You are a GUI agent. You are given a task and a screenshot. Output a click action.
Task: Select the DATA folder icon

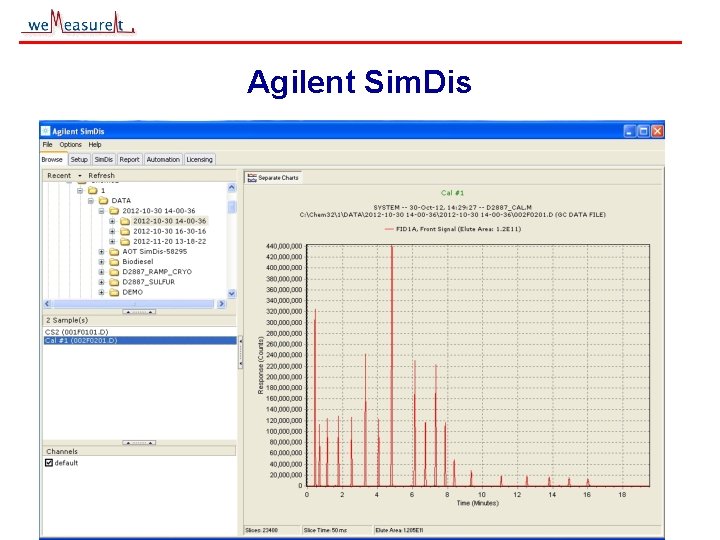pos(103,200)
